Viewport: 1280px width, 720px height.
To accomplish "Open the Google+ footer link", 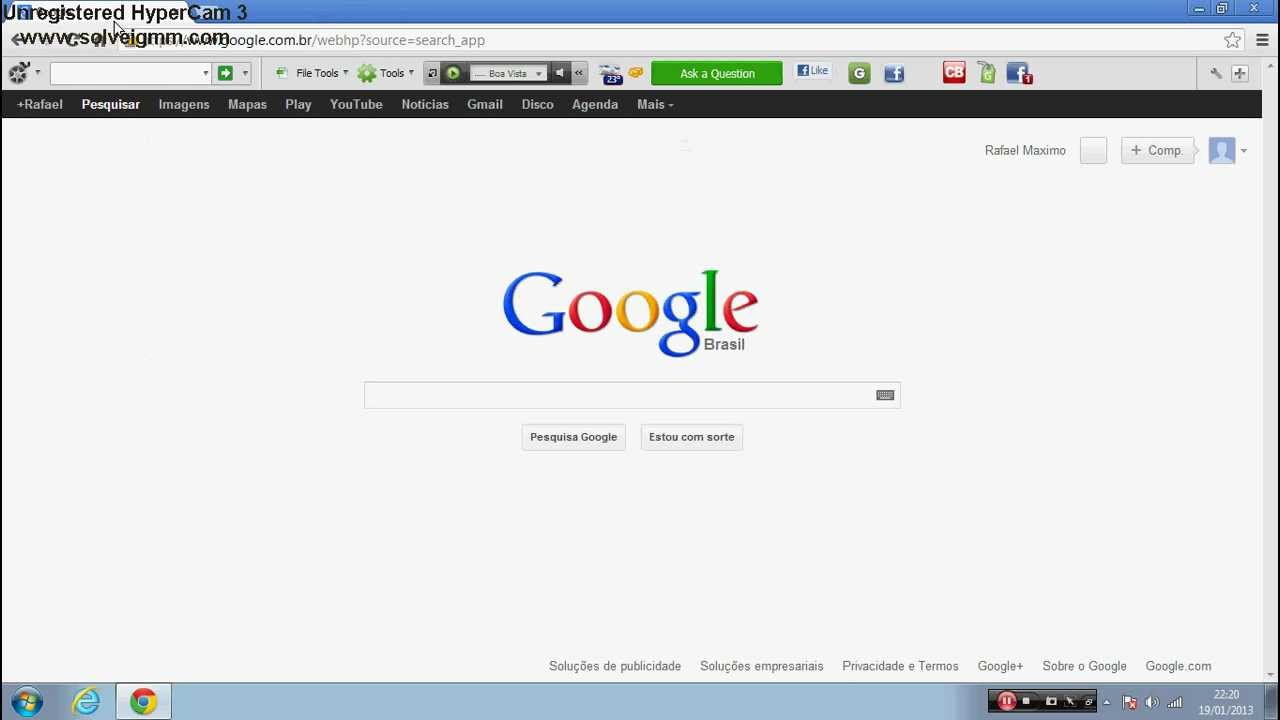I will click(x=1000, y=666).
